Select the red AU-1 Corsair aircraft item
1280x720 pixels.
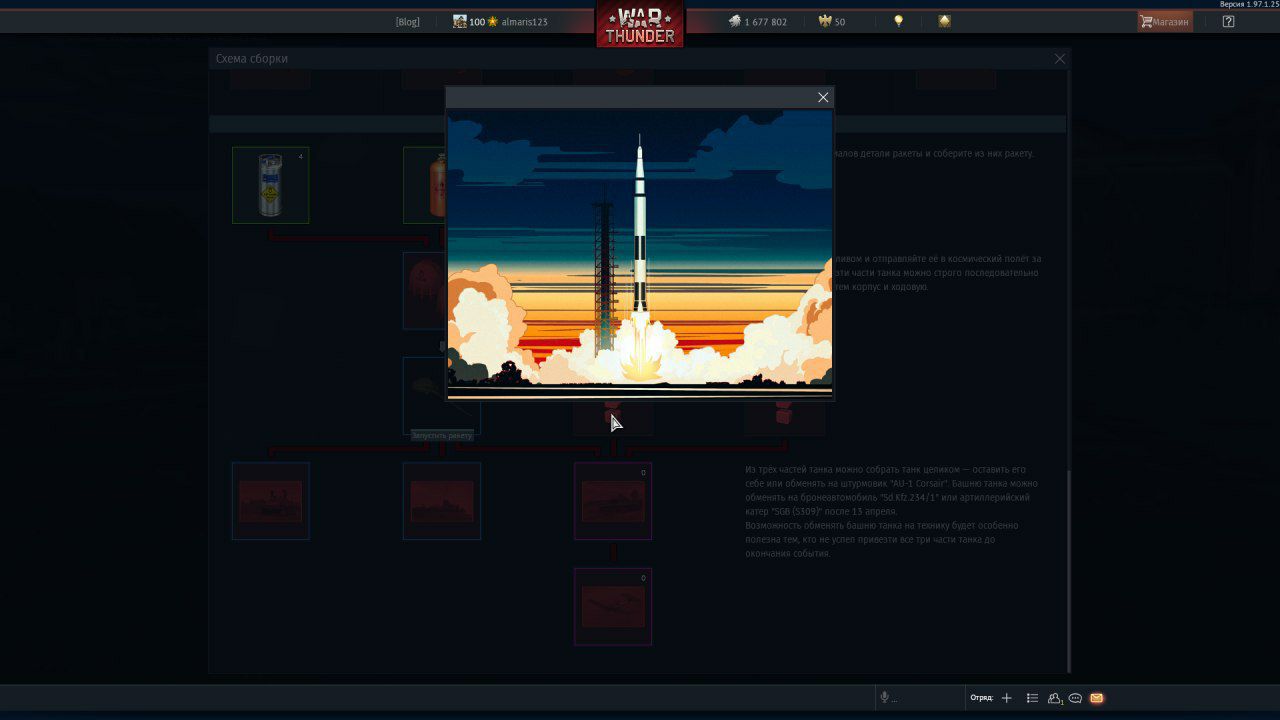point(613,607)
